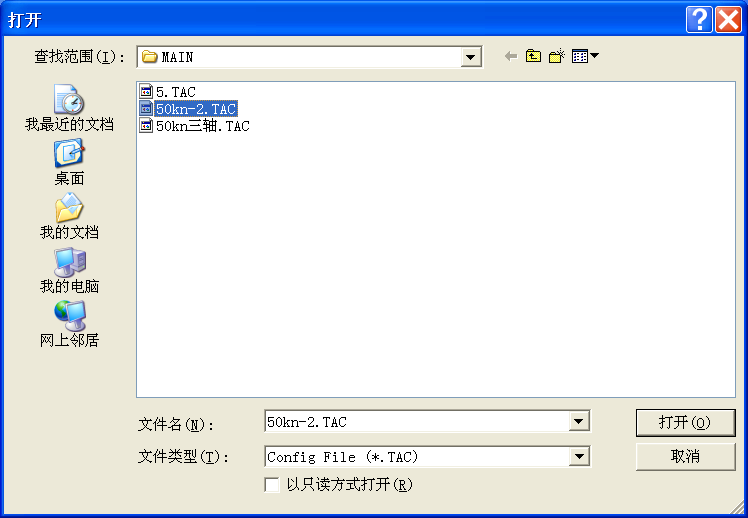The image size is (748, 518).
Task: Go to the Desktop shortcut
Action: coord(69,162)
